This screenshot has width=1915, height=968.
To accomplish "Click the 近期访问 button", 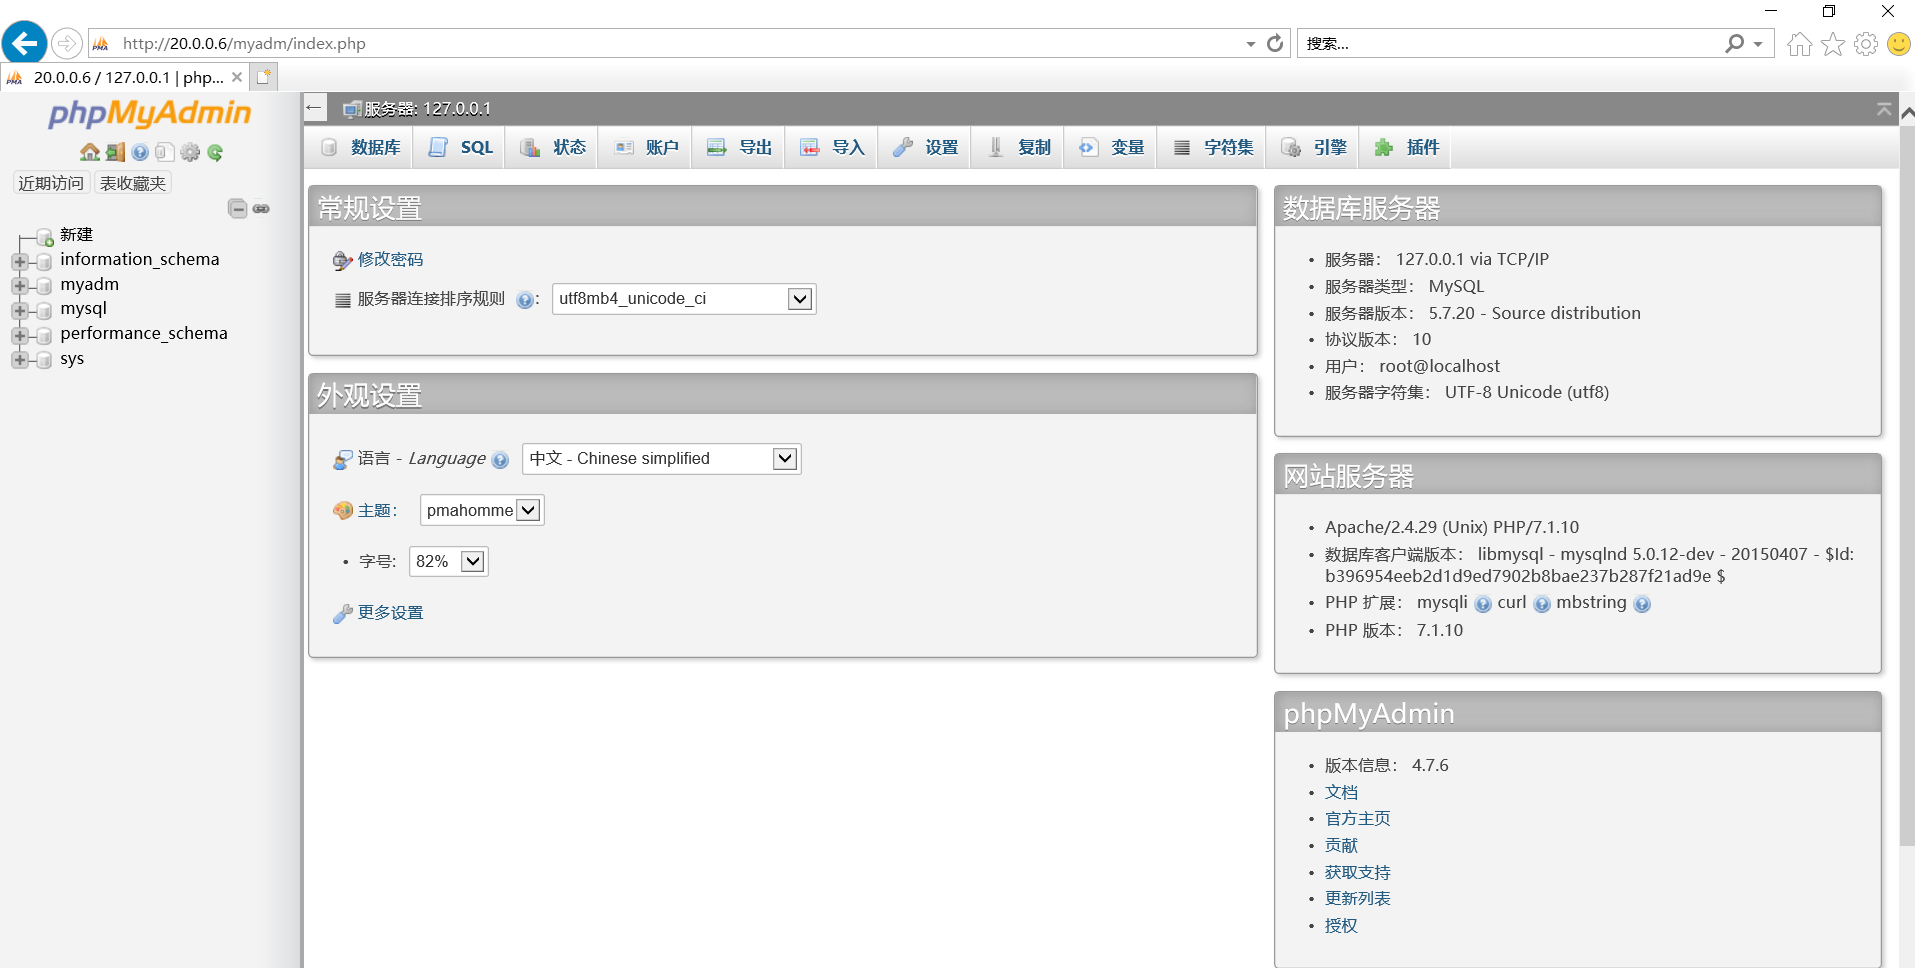I will tap(51, 183).
